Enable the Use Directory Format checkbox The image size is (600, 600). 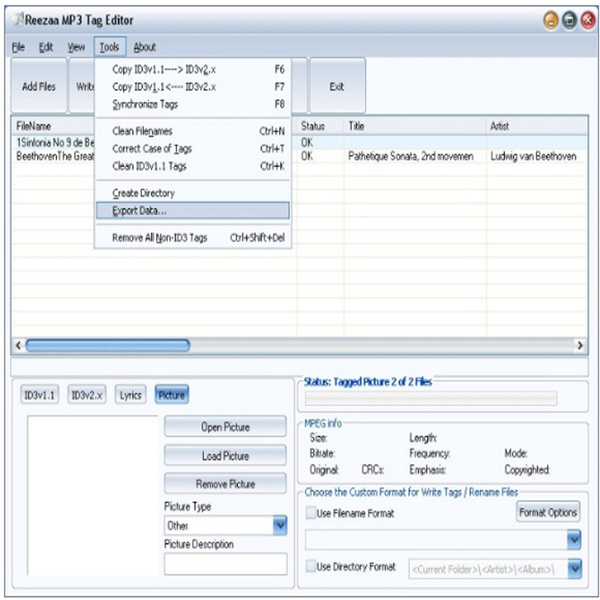pyautogui.click(x=311, y=566)
